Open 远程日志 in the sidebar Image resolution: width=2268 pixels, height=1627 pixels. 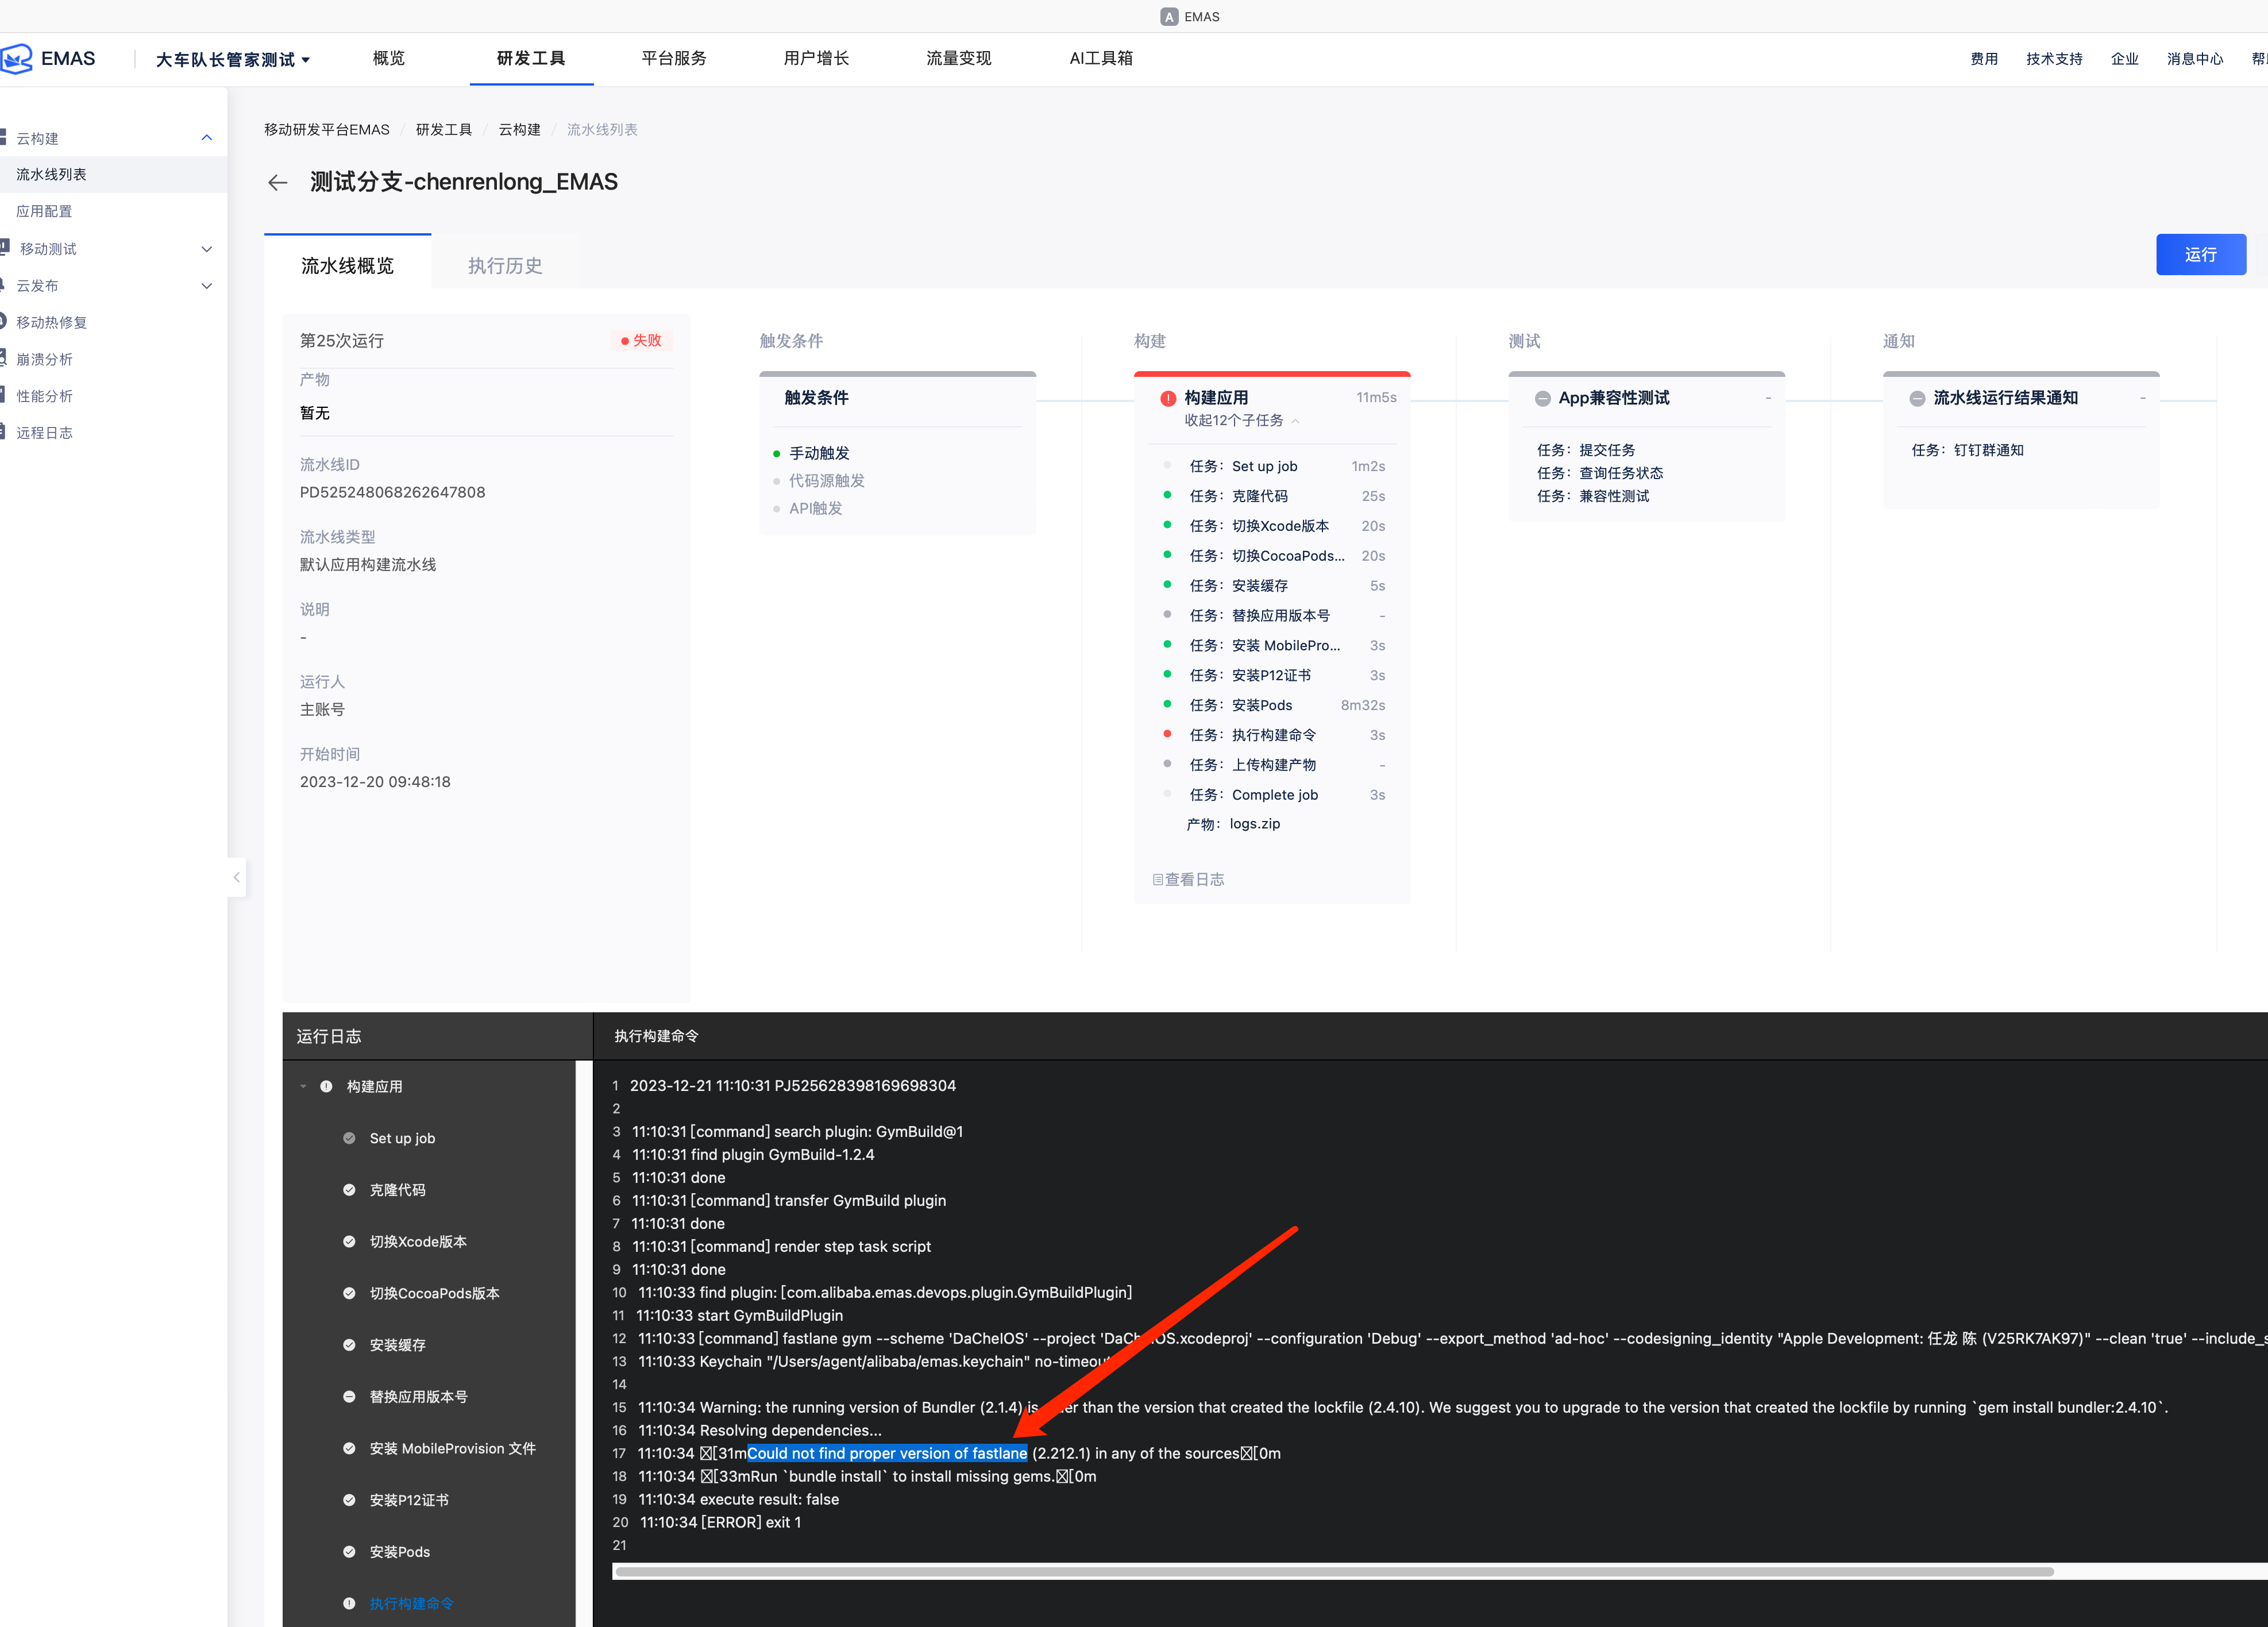pos(44,433)
